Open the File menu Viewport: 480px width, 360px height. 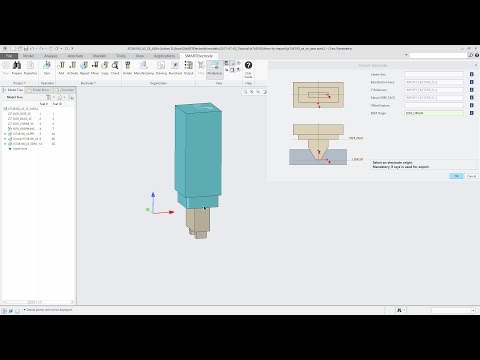click(9, 56)
